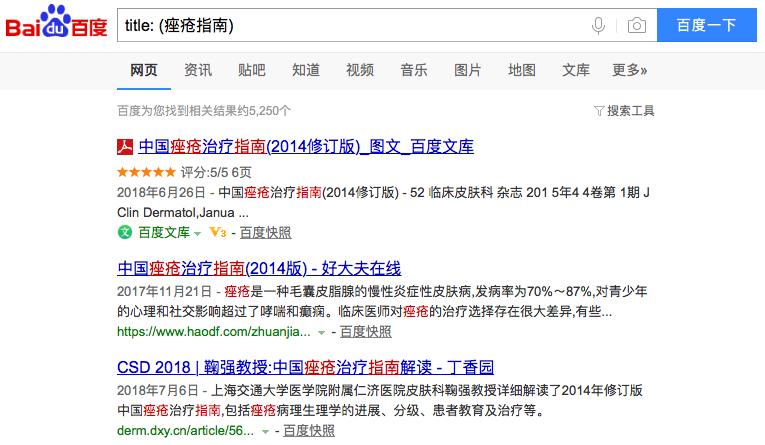
Task: Open CSD 2018 鞠强教授 丁香园 result
Action: [x=305, y=367]
